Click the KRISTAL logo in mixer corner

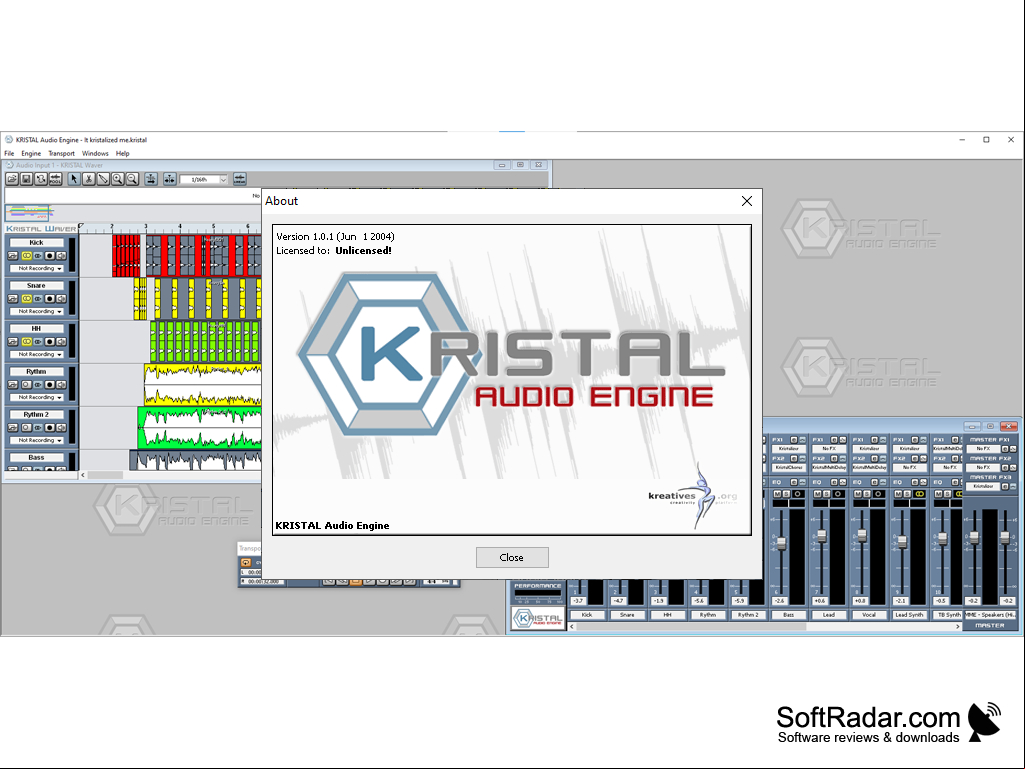pos(537,618)
